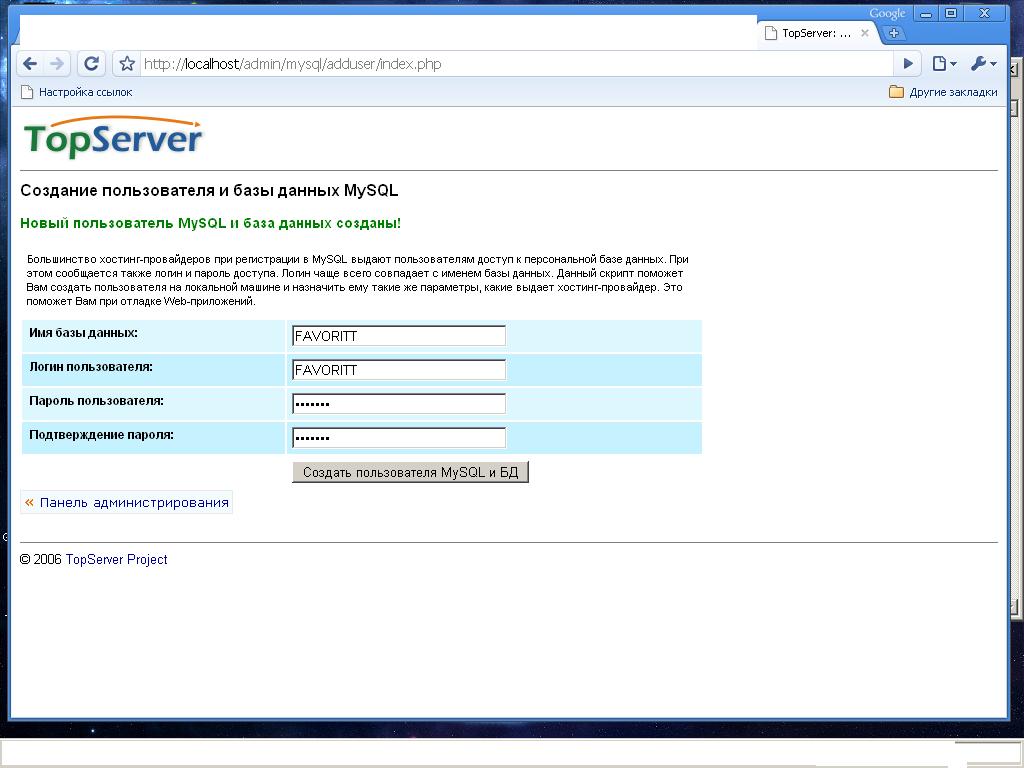Select the TopServer tab
This screenshot has height=768, width=1024.
[x=816, y=33]
